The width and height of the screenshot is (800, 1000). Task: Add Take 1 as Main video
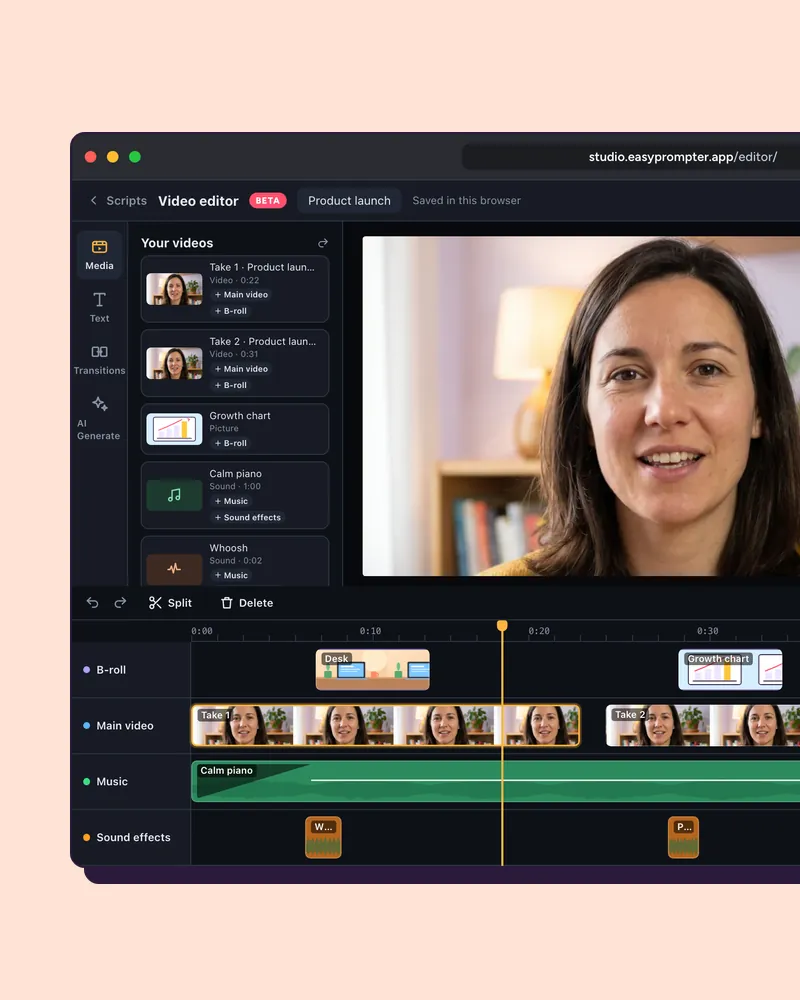[241, 295]
